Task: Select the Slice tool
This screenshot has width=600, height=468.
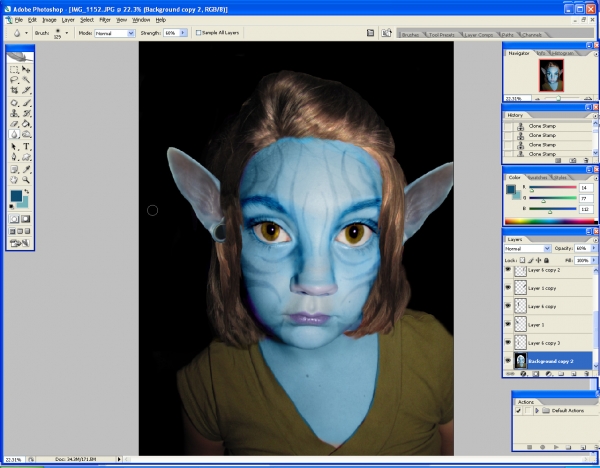Action: (x=26, y=90)
